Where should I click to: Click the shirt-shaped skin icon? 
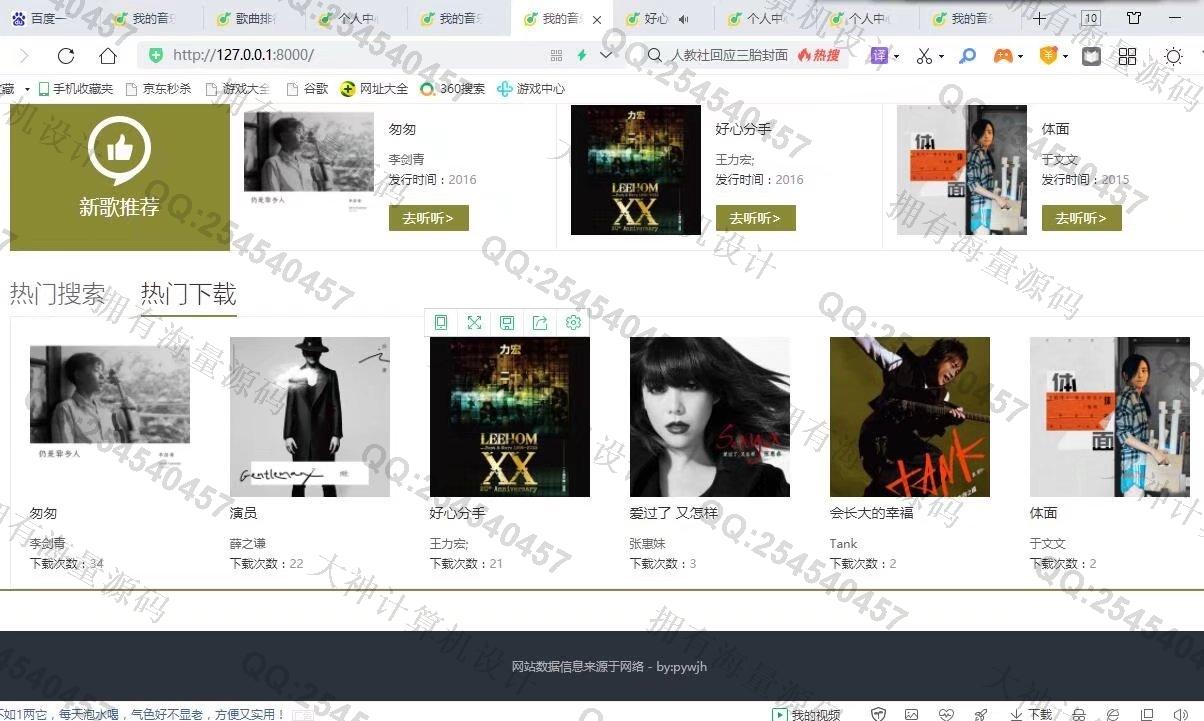click(1134, 18)
